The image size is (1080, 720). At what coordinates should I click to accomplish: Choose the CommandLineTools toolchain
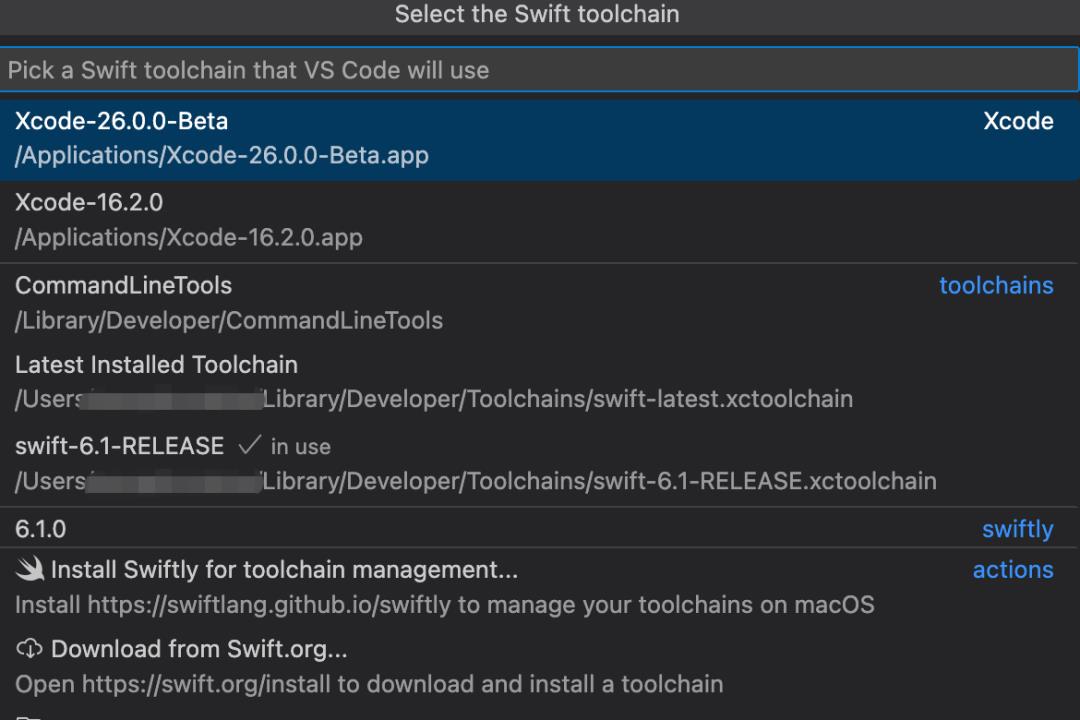click(x=540, y=303)
